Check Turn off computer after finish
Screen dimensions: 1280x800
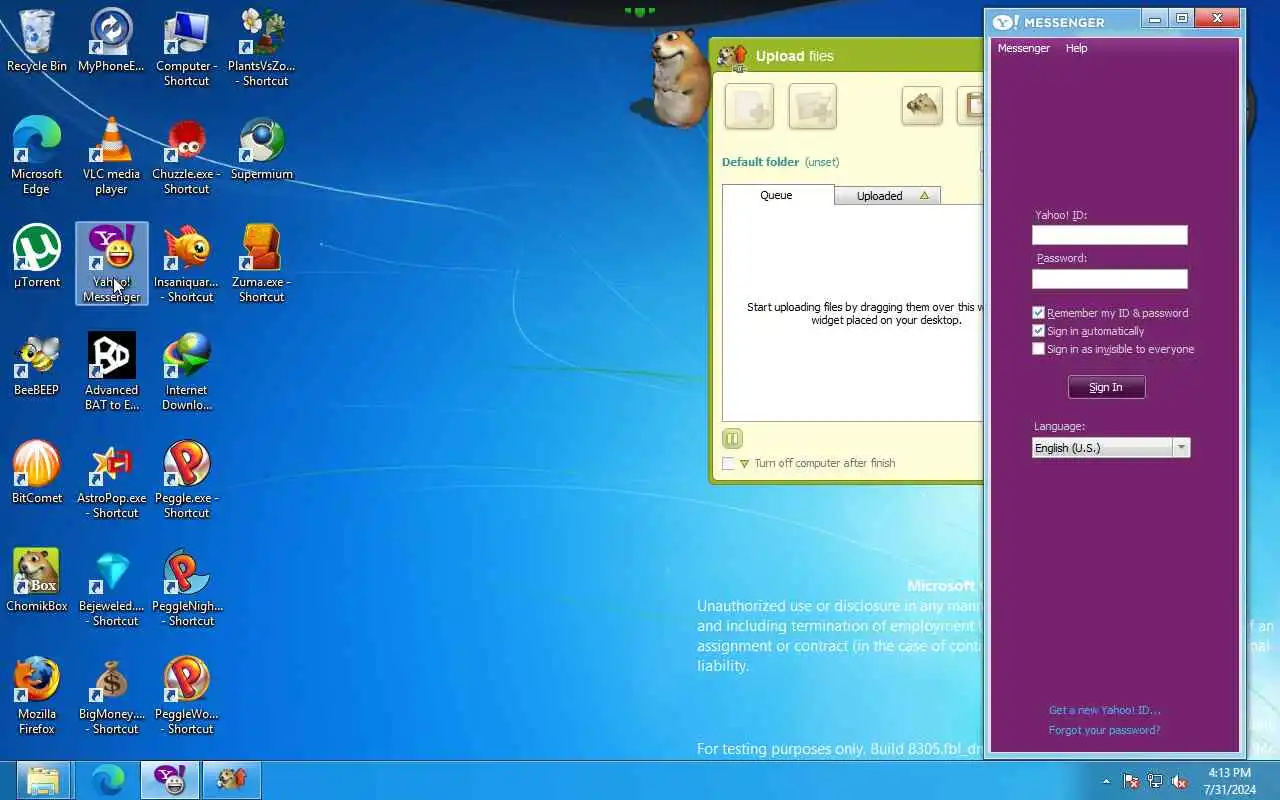(728, 463)
